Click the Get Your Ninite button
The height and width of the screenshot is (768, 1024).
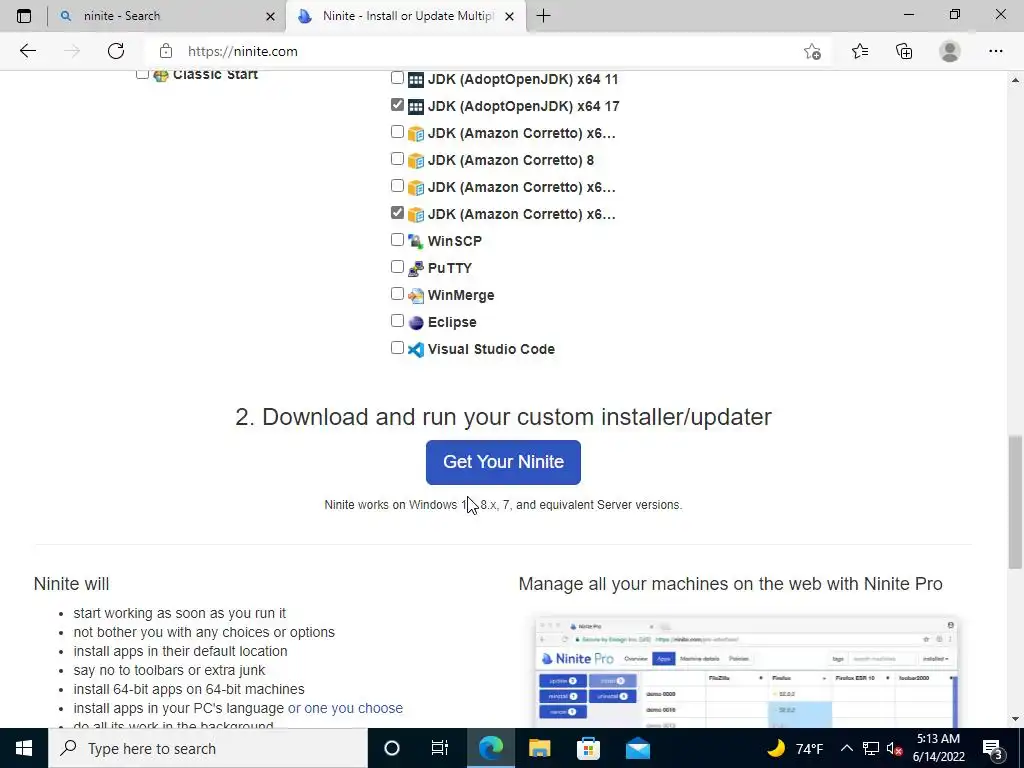click(503, 462)
